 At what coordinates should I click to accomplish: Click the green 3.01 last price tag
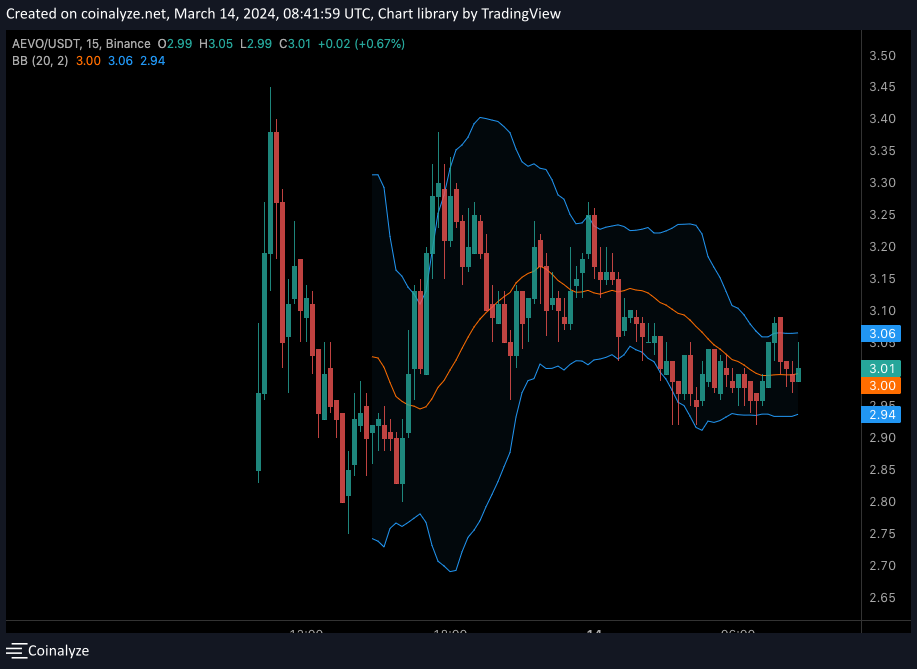[x=883, y=368]
